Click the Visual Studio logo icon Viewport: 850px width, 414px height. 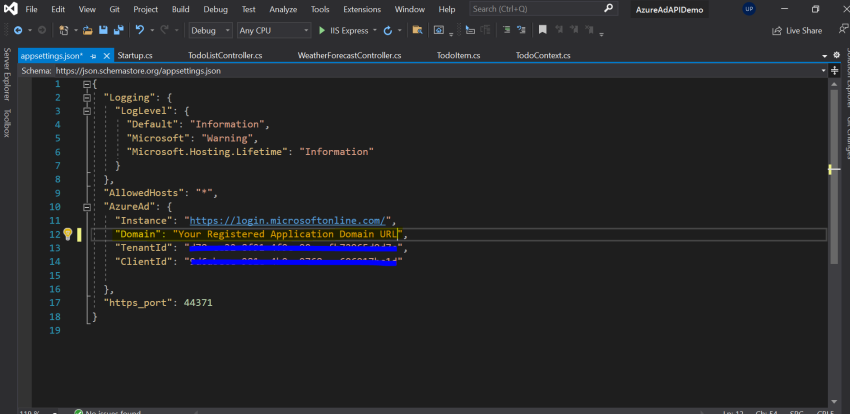tap(11, 9)
